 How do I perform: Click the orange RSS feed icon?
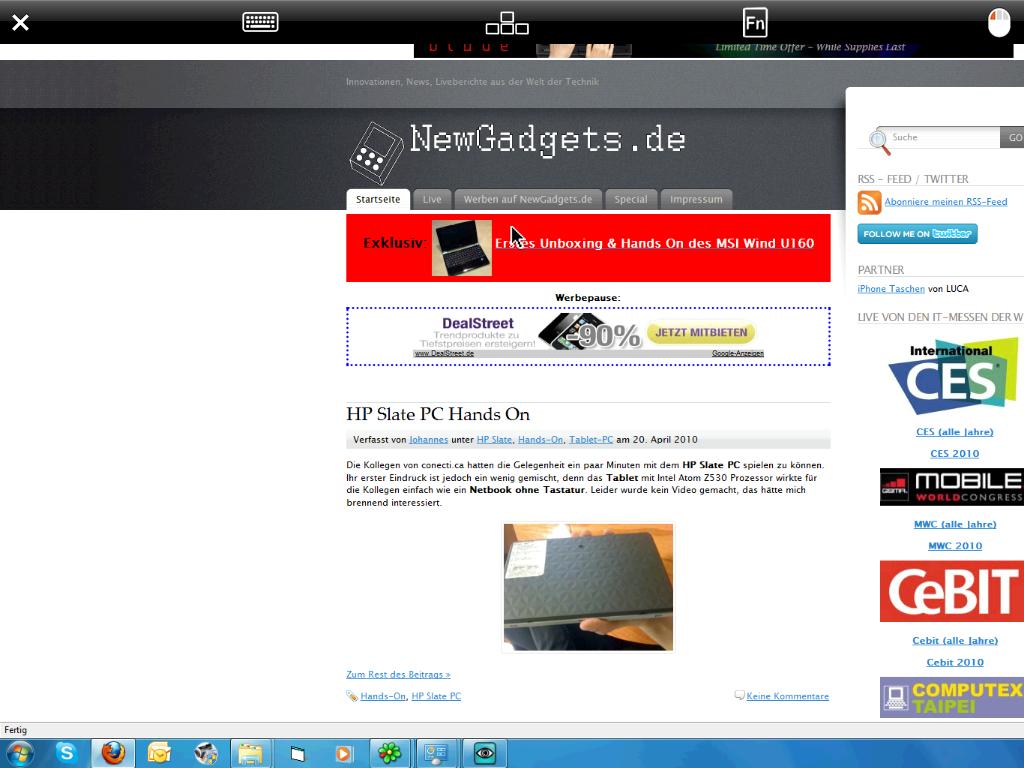click(x=869, y=202)
